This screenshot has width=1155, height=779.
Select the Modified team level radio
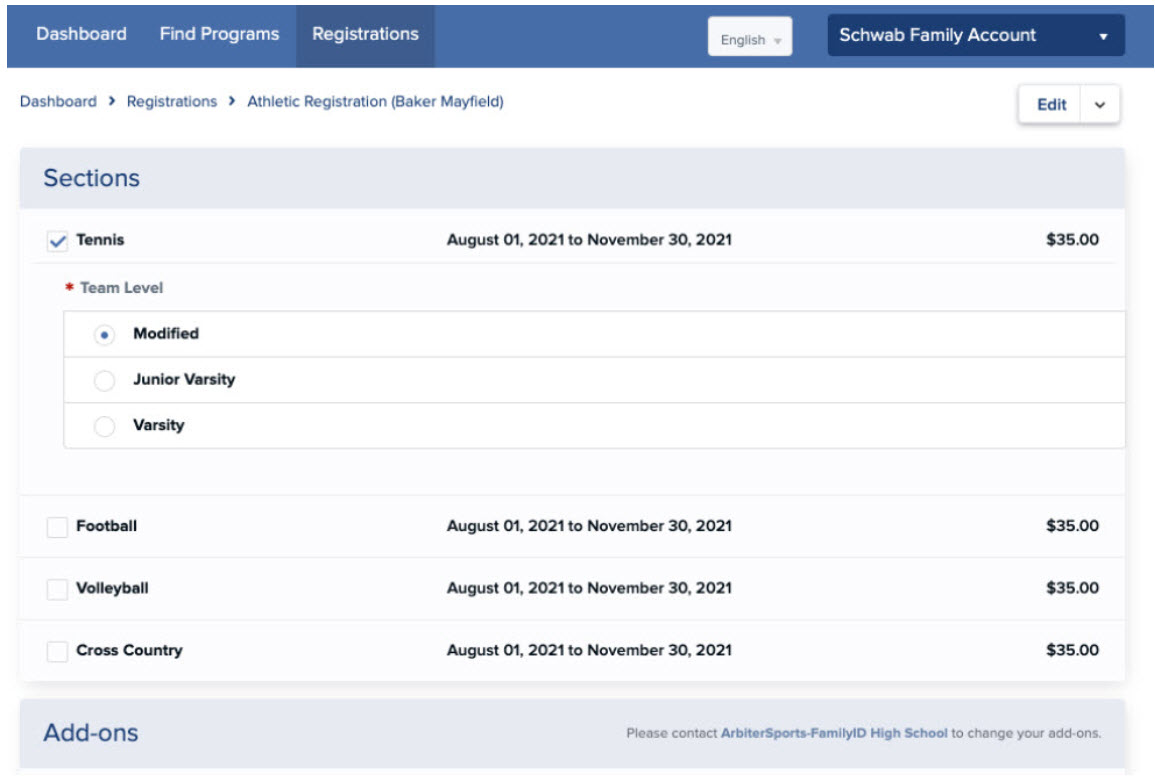pyautogui.click(x=105, y=335)
